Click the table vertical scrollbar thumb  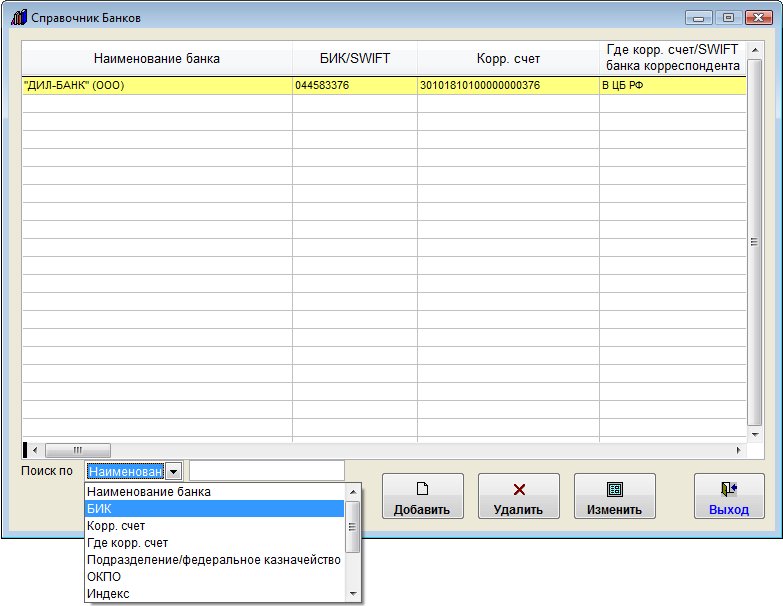tap(755, 242)
